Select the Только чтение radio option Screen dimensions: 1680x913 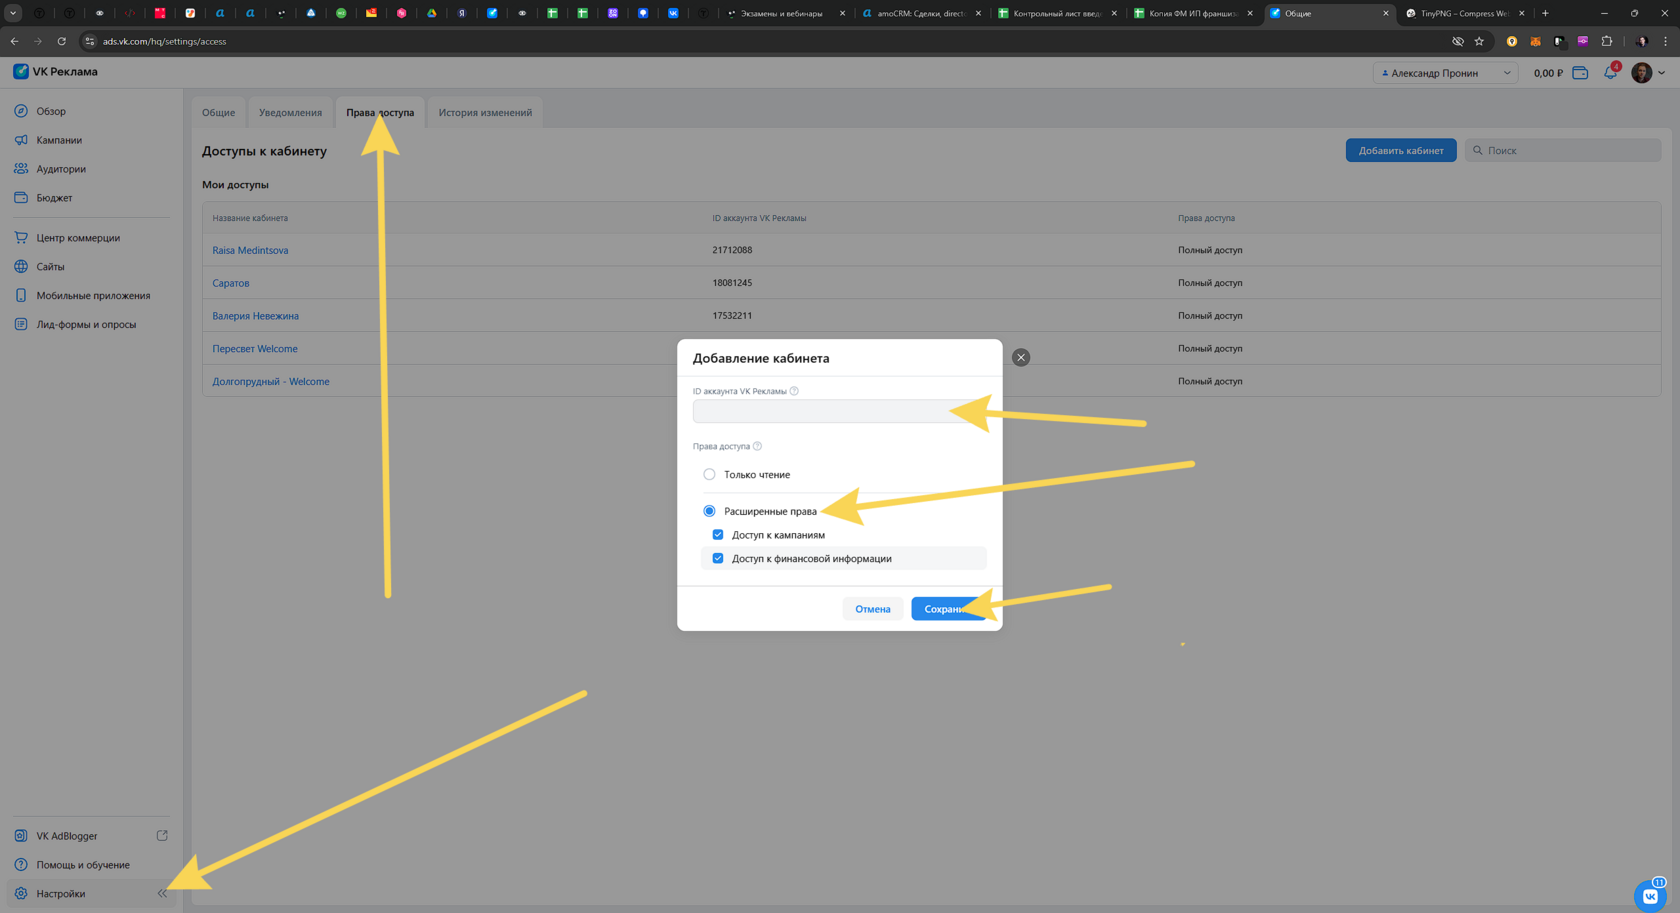tap(709, 474)
